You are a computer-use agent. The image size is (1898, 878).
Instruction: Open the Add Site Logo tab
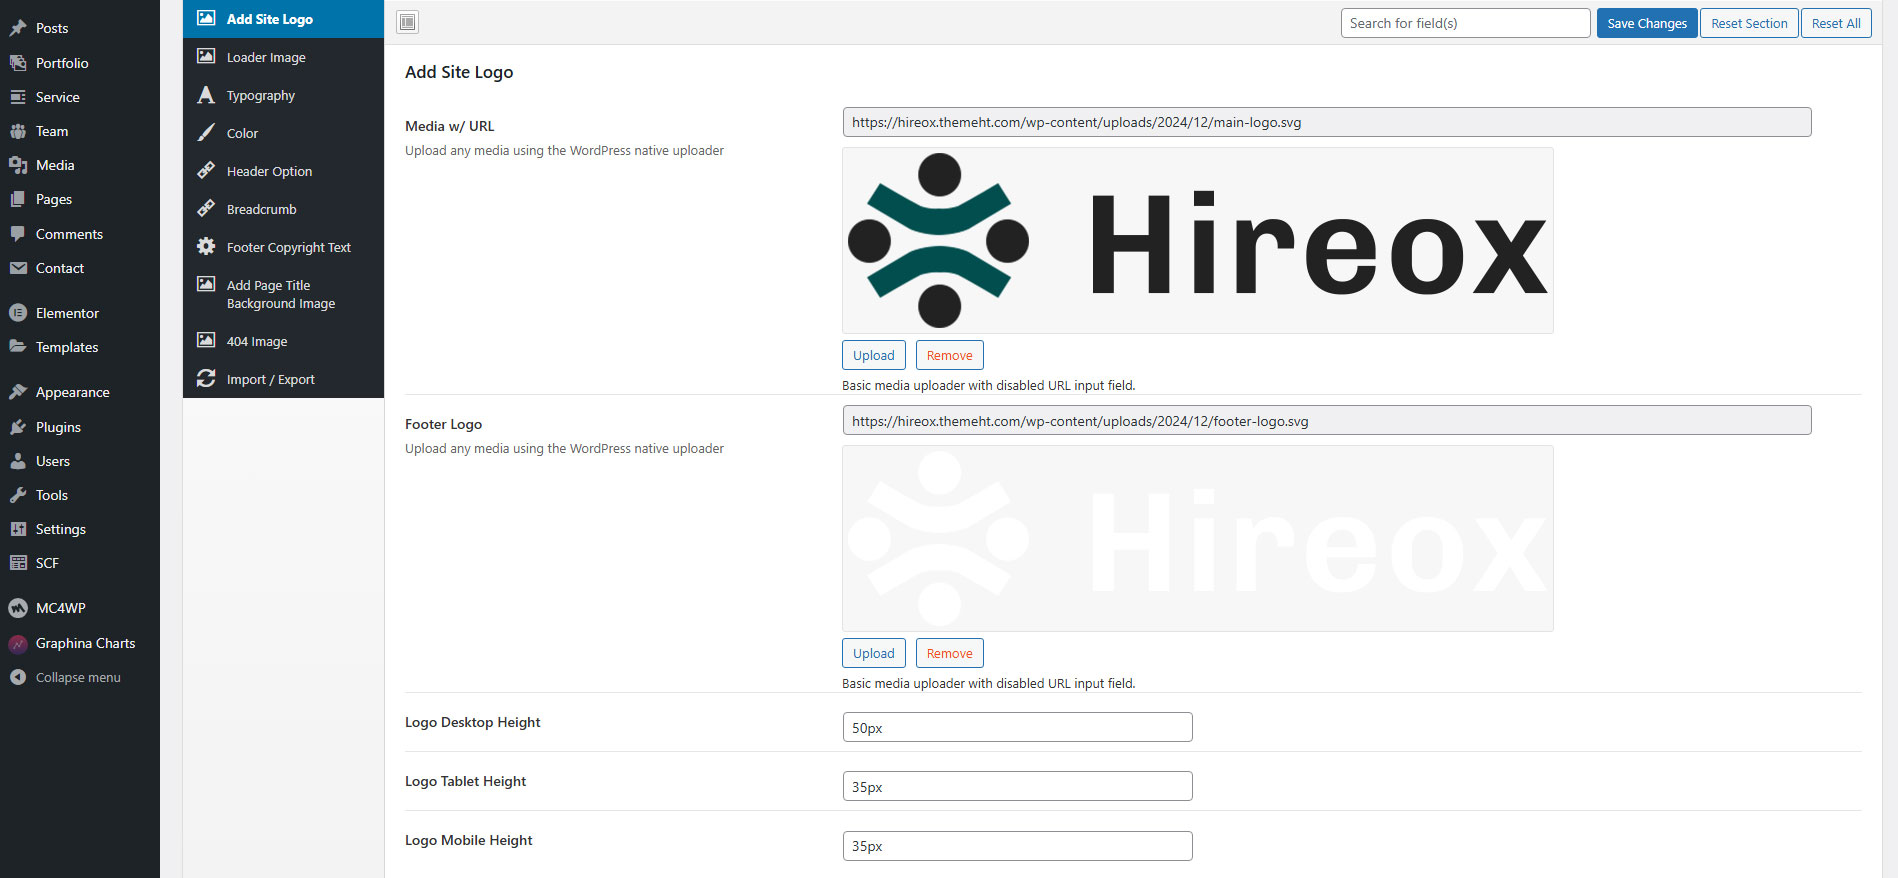(283, 19)
